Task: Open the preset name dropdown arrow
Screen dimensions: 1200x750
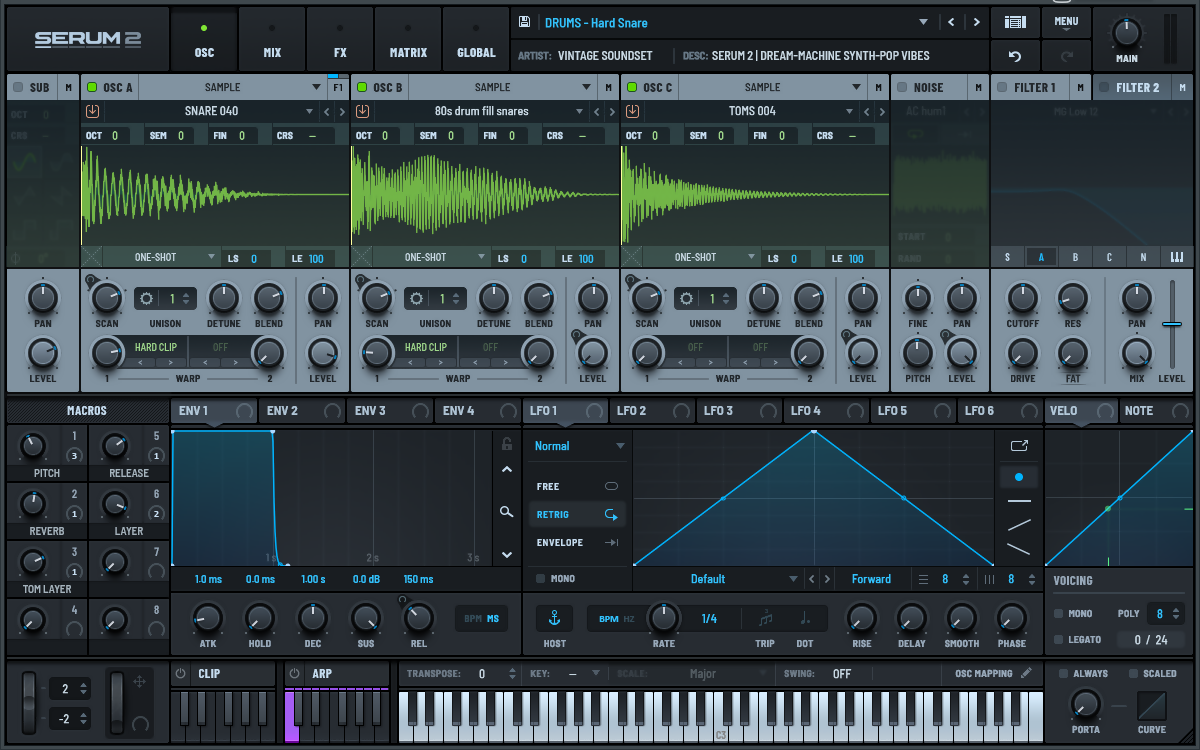Action: click(x=923, y=22)
